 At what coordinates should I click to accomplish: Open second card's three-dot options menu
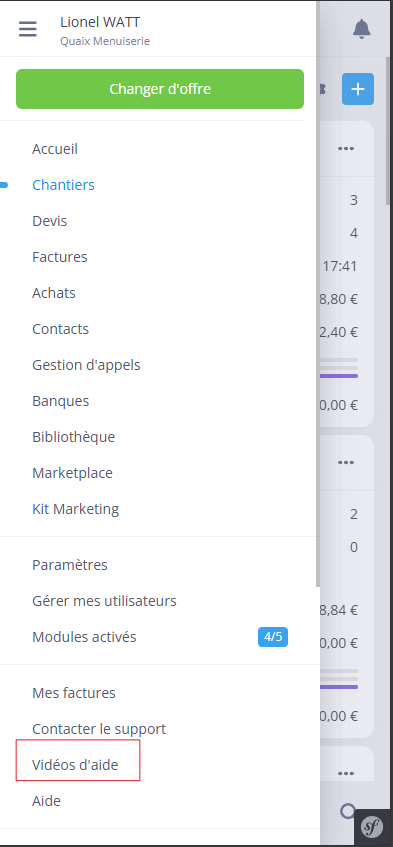(346, 462)
